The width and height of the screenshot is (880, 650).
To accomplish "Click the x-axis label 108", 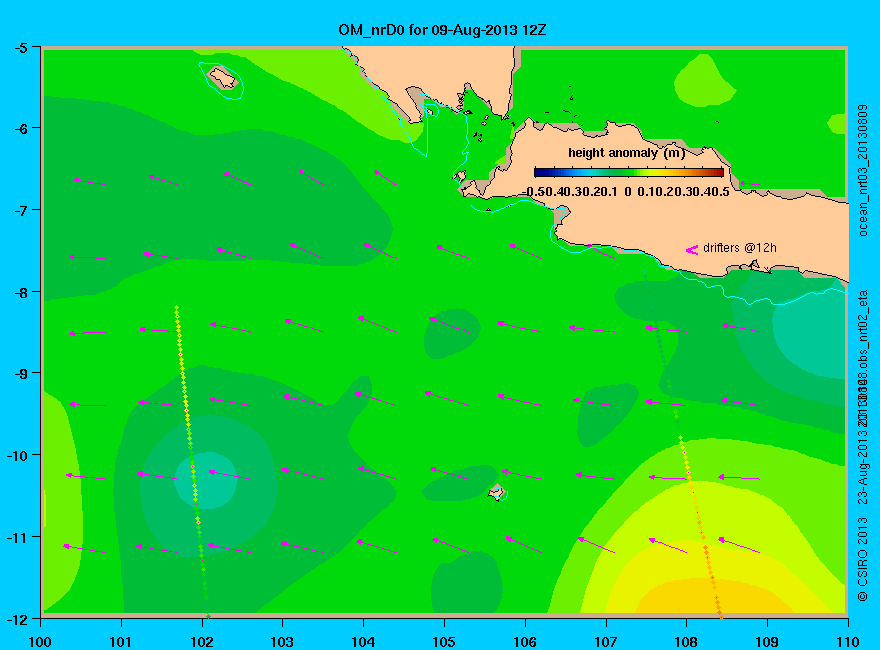I will (x=686, y=642).
